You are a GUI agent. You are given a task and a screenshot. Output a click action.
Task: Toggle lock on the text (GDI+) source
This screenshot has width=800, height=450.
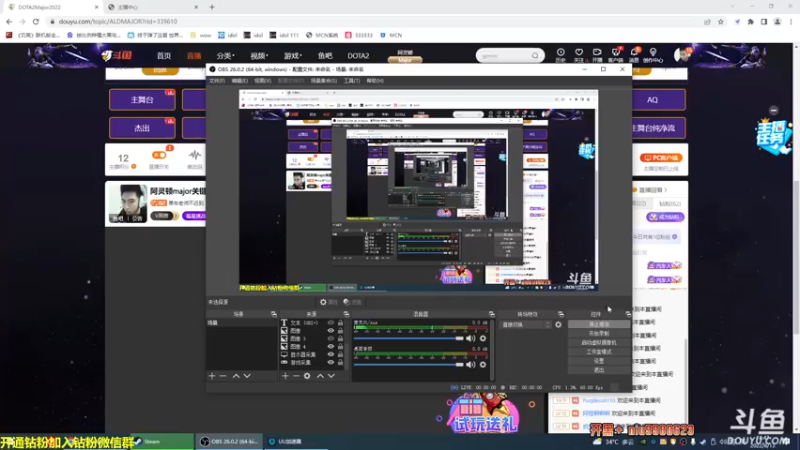[340, 323]
